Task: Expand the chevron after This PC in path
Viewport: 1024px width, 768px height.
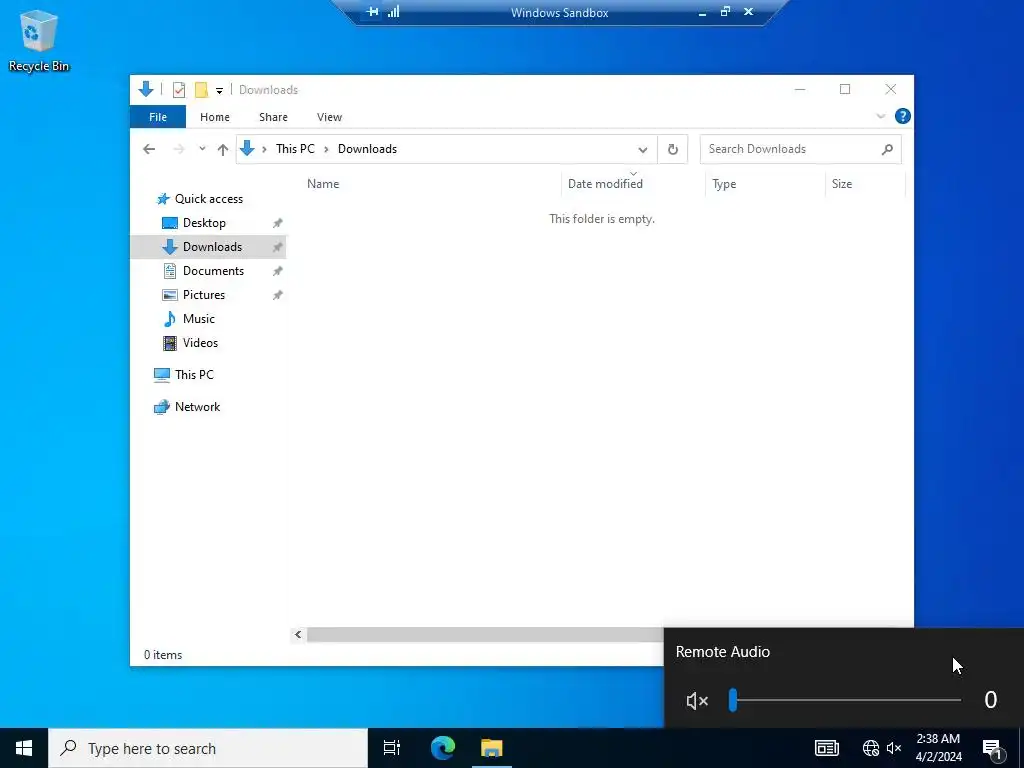Action: tap(326, 149)
